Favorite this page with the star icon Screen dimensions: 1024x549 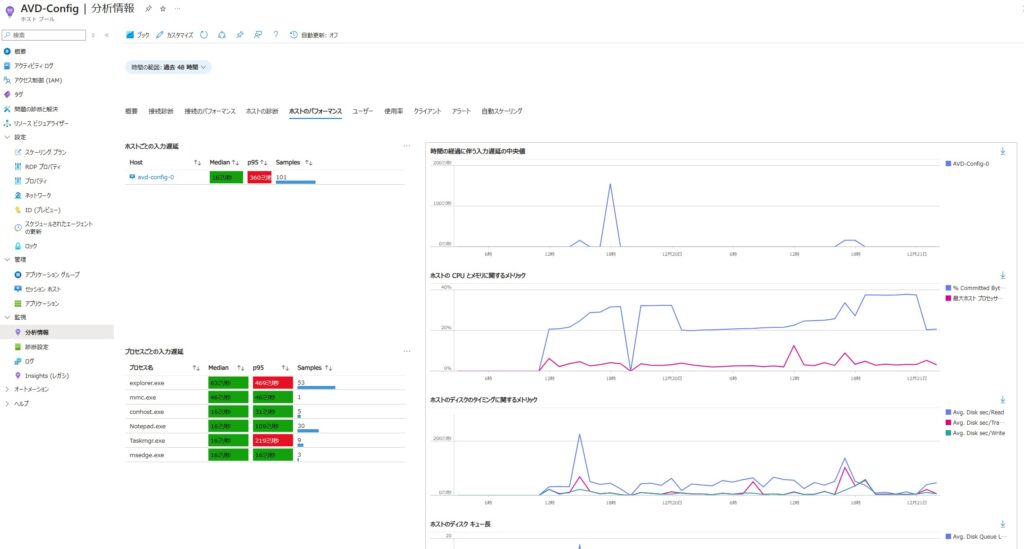coord(163,8)
